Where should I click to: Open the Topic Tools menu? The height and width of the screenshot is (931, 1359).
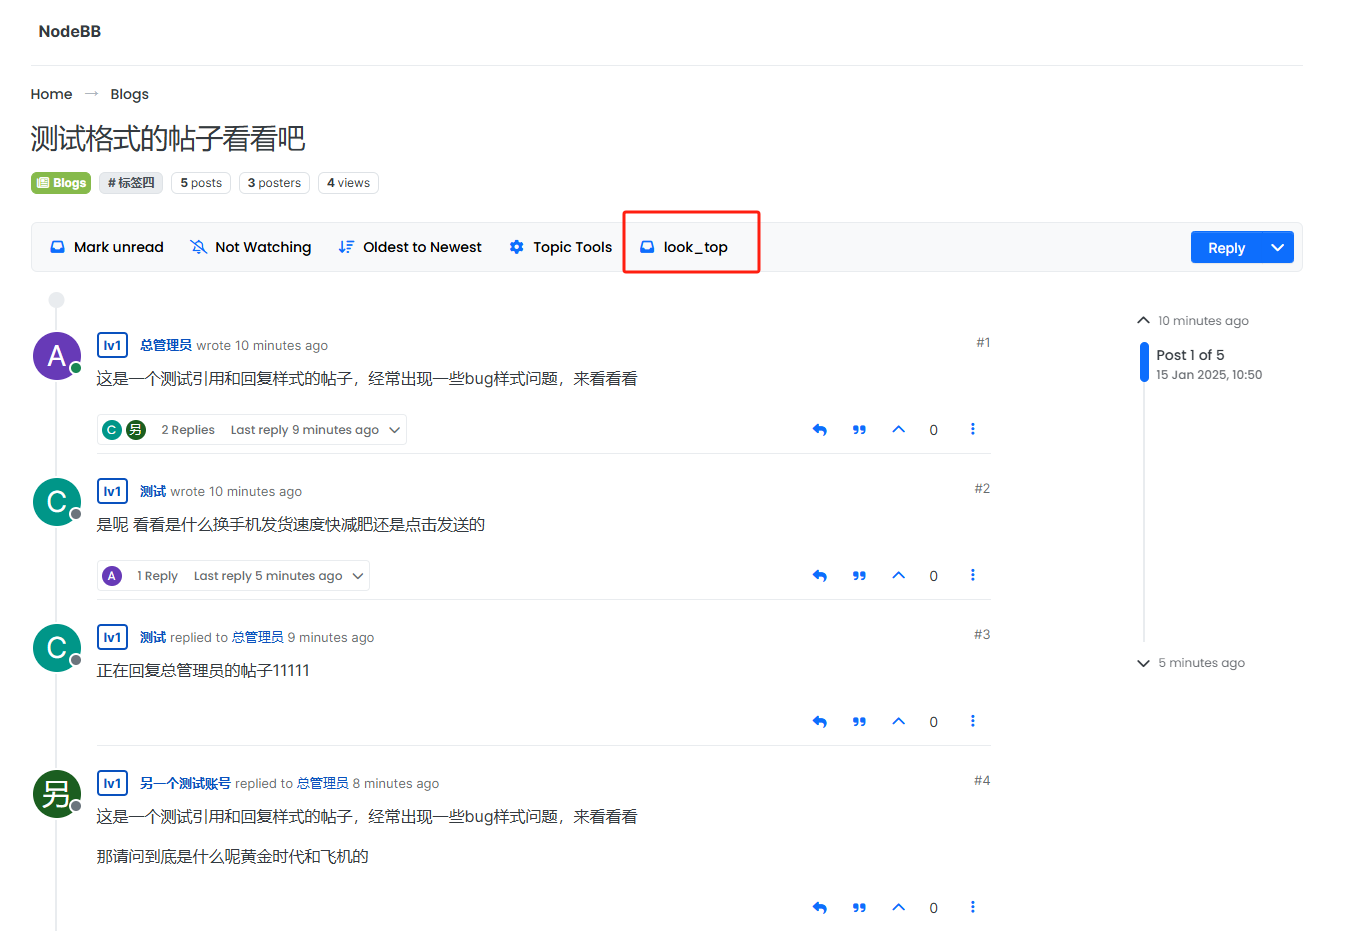[x=560, y=247]
